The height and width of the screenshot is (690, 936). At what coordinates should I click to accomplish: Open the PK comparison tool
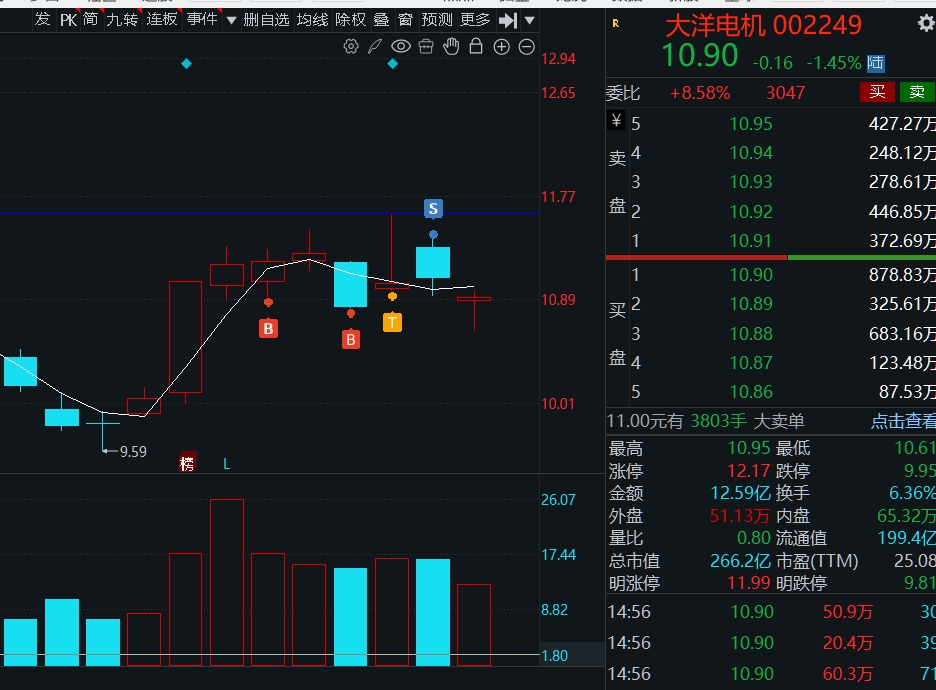68,20
